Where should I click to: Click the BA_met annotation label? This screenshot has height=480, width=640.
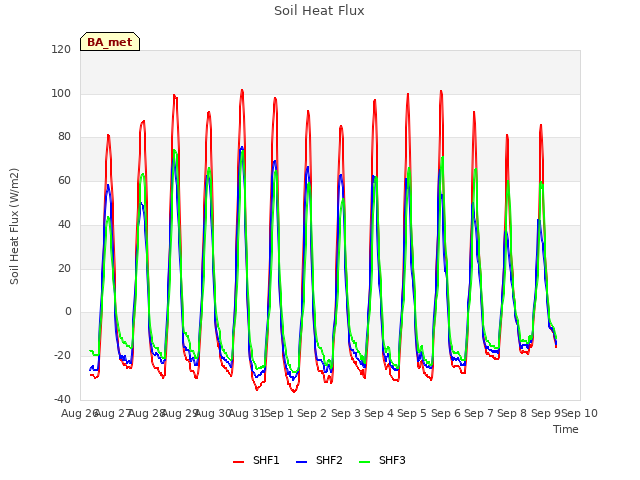[110, 42]
